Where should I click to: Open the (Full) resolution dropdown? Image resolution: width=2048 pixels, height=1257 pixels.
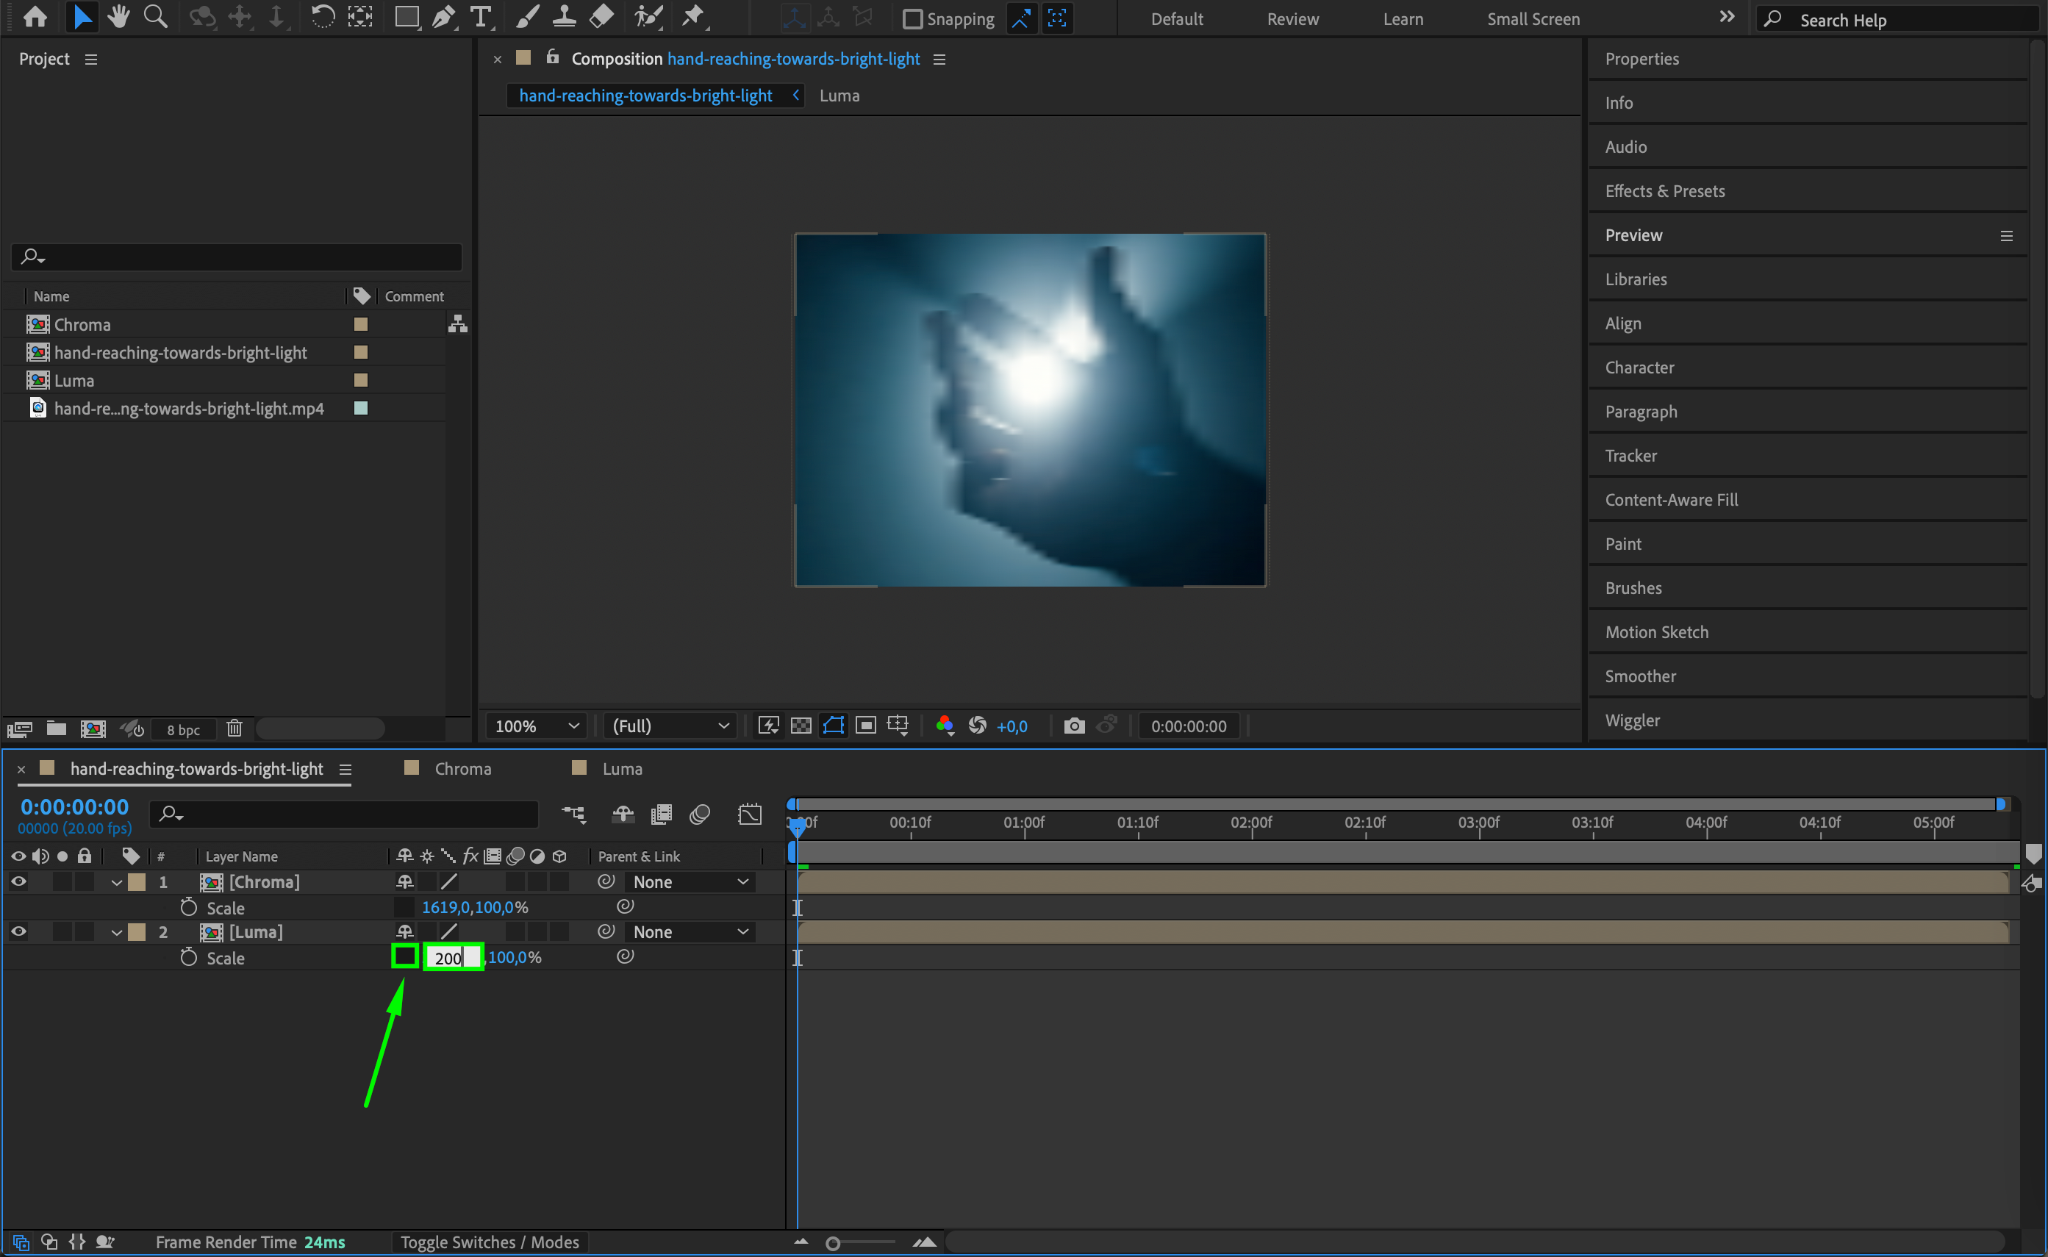pos(670,726)
